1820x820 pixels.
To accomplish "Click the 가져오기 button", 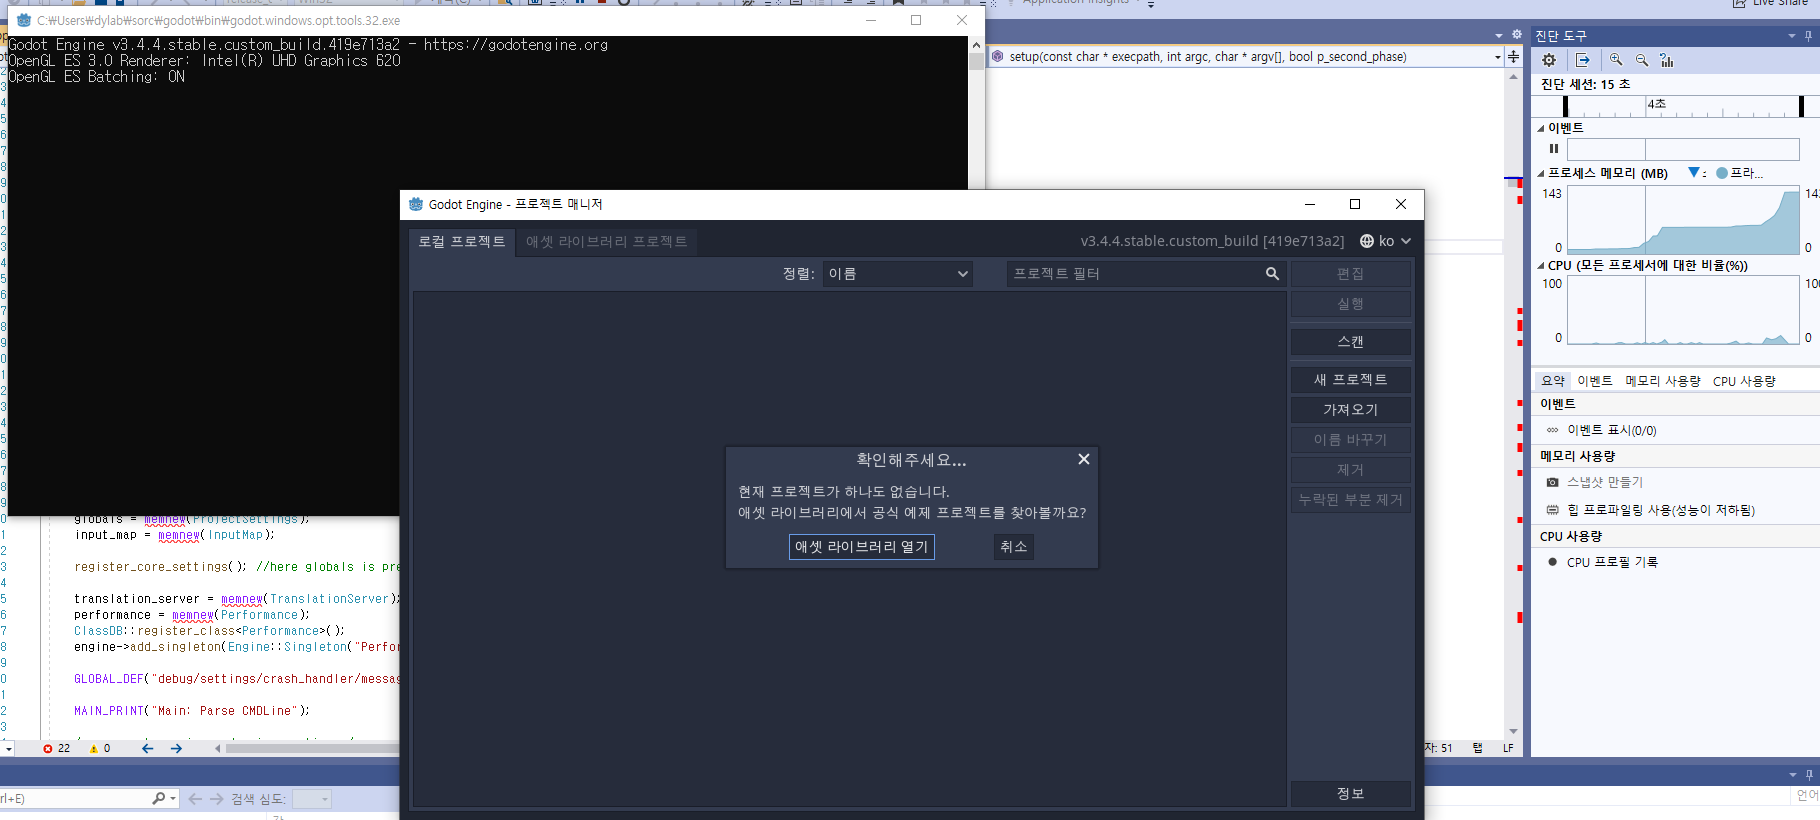I will [1351, 410].
